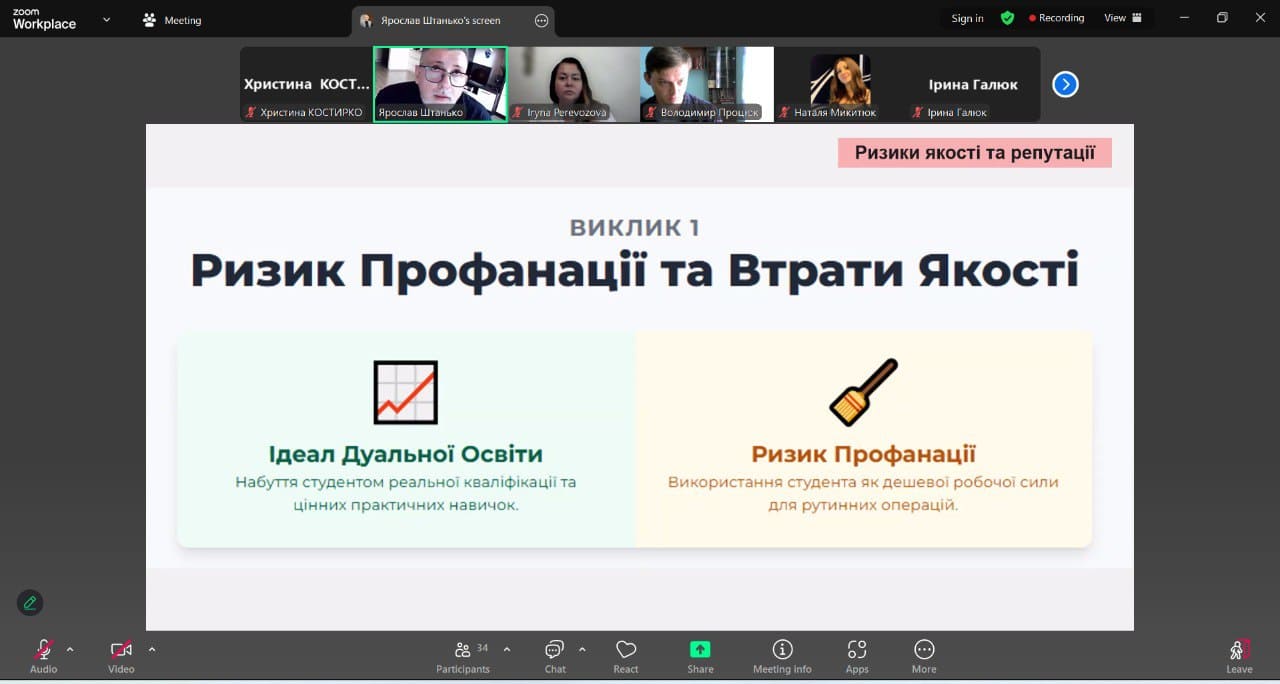This screenshot has height=684, width=1280.
Task: Open Meeting info
Action: (x=782, y=656)
